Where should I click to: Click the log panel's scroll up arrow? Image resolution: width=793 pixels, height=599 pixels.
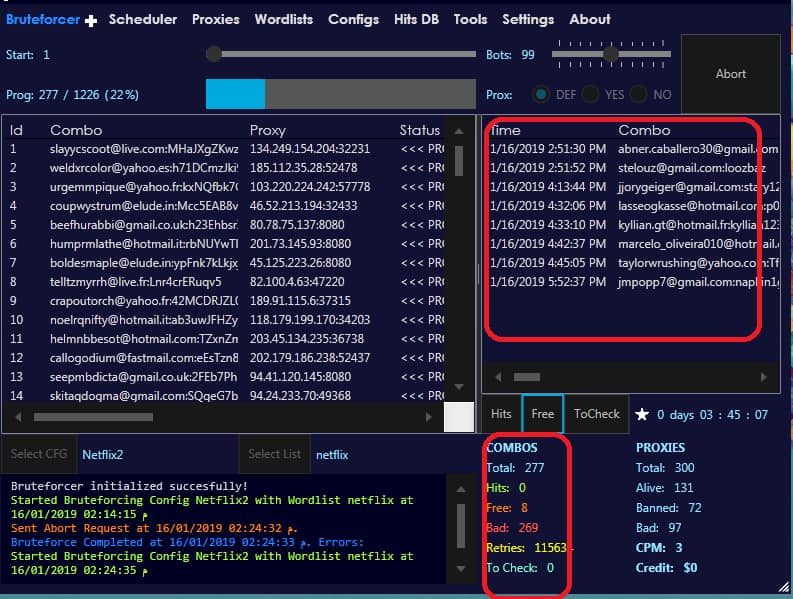point(461,489)
